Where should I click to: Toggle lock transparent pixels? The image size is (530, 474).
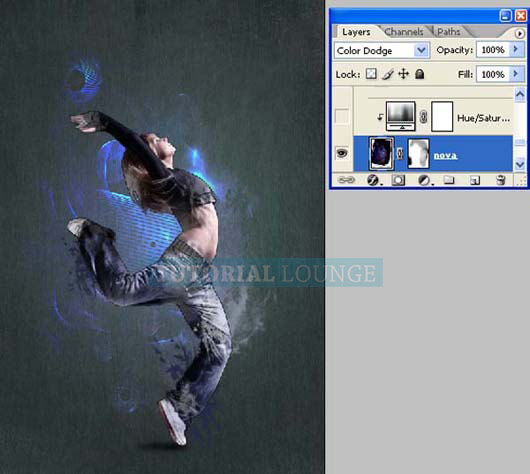[x=371, y=74]
